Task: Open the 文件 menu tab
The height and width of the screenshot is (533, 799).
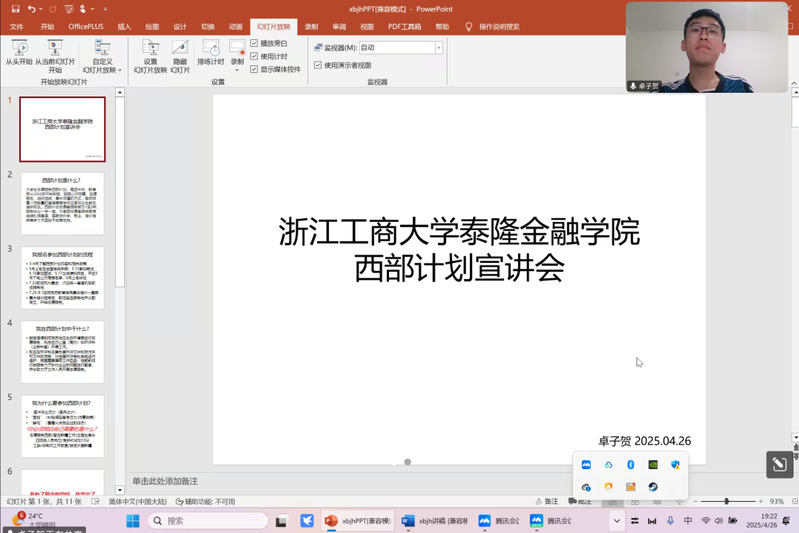Action: click(17, 27)
